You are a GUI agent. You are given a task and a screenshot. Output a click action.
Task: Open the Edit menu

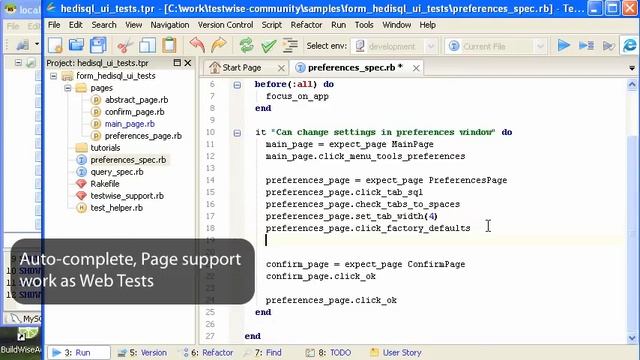click(x=76, y=25)
